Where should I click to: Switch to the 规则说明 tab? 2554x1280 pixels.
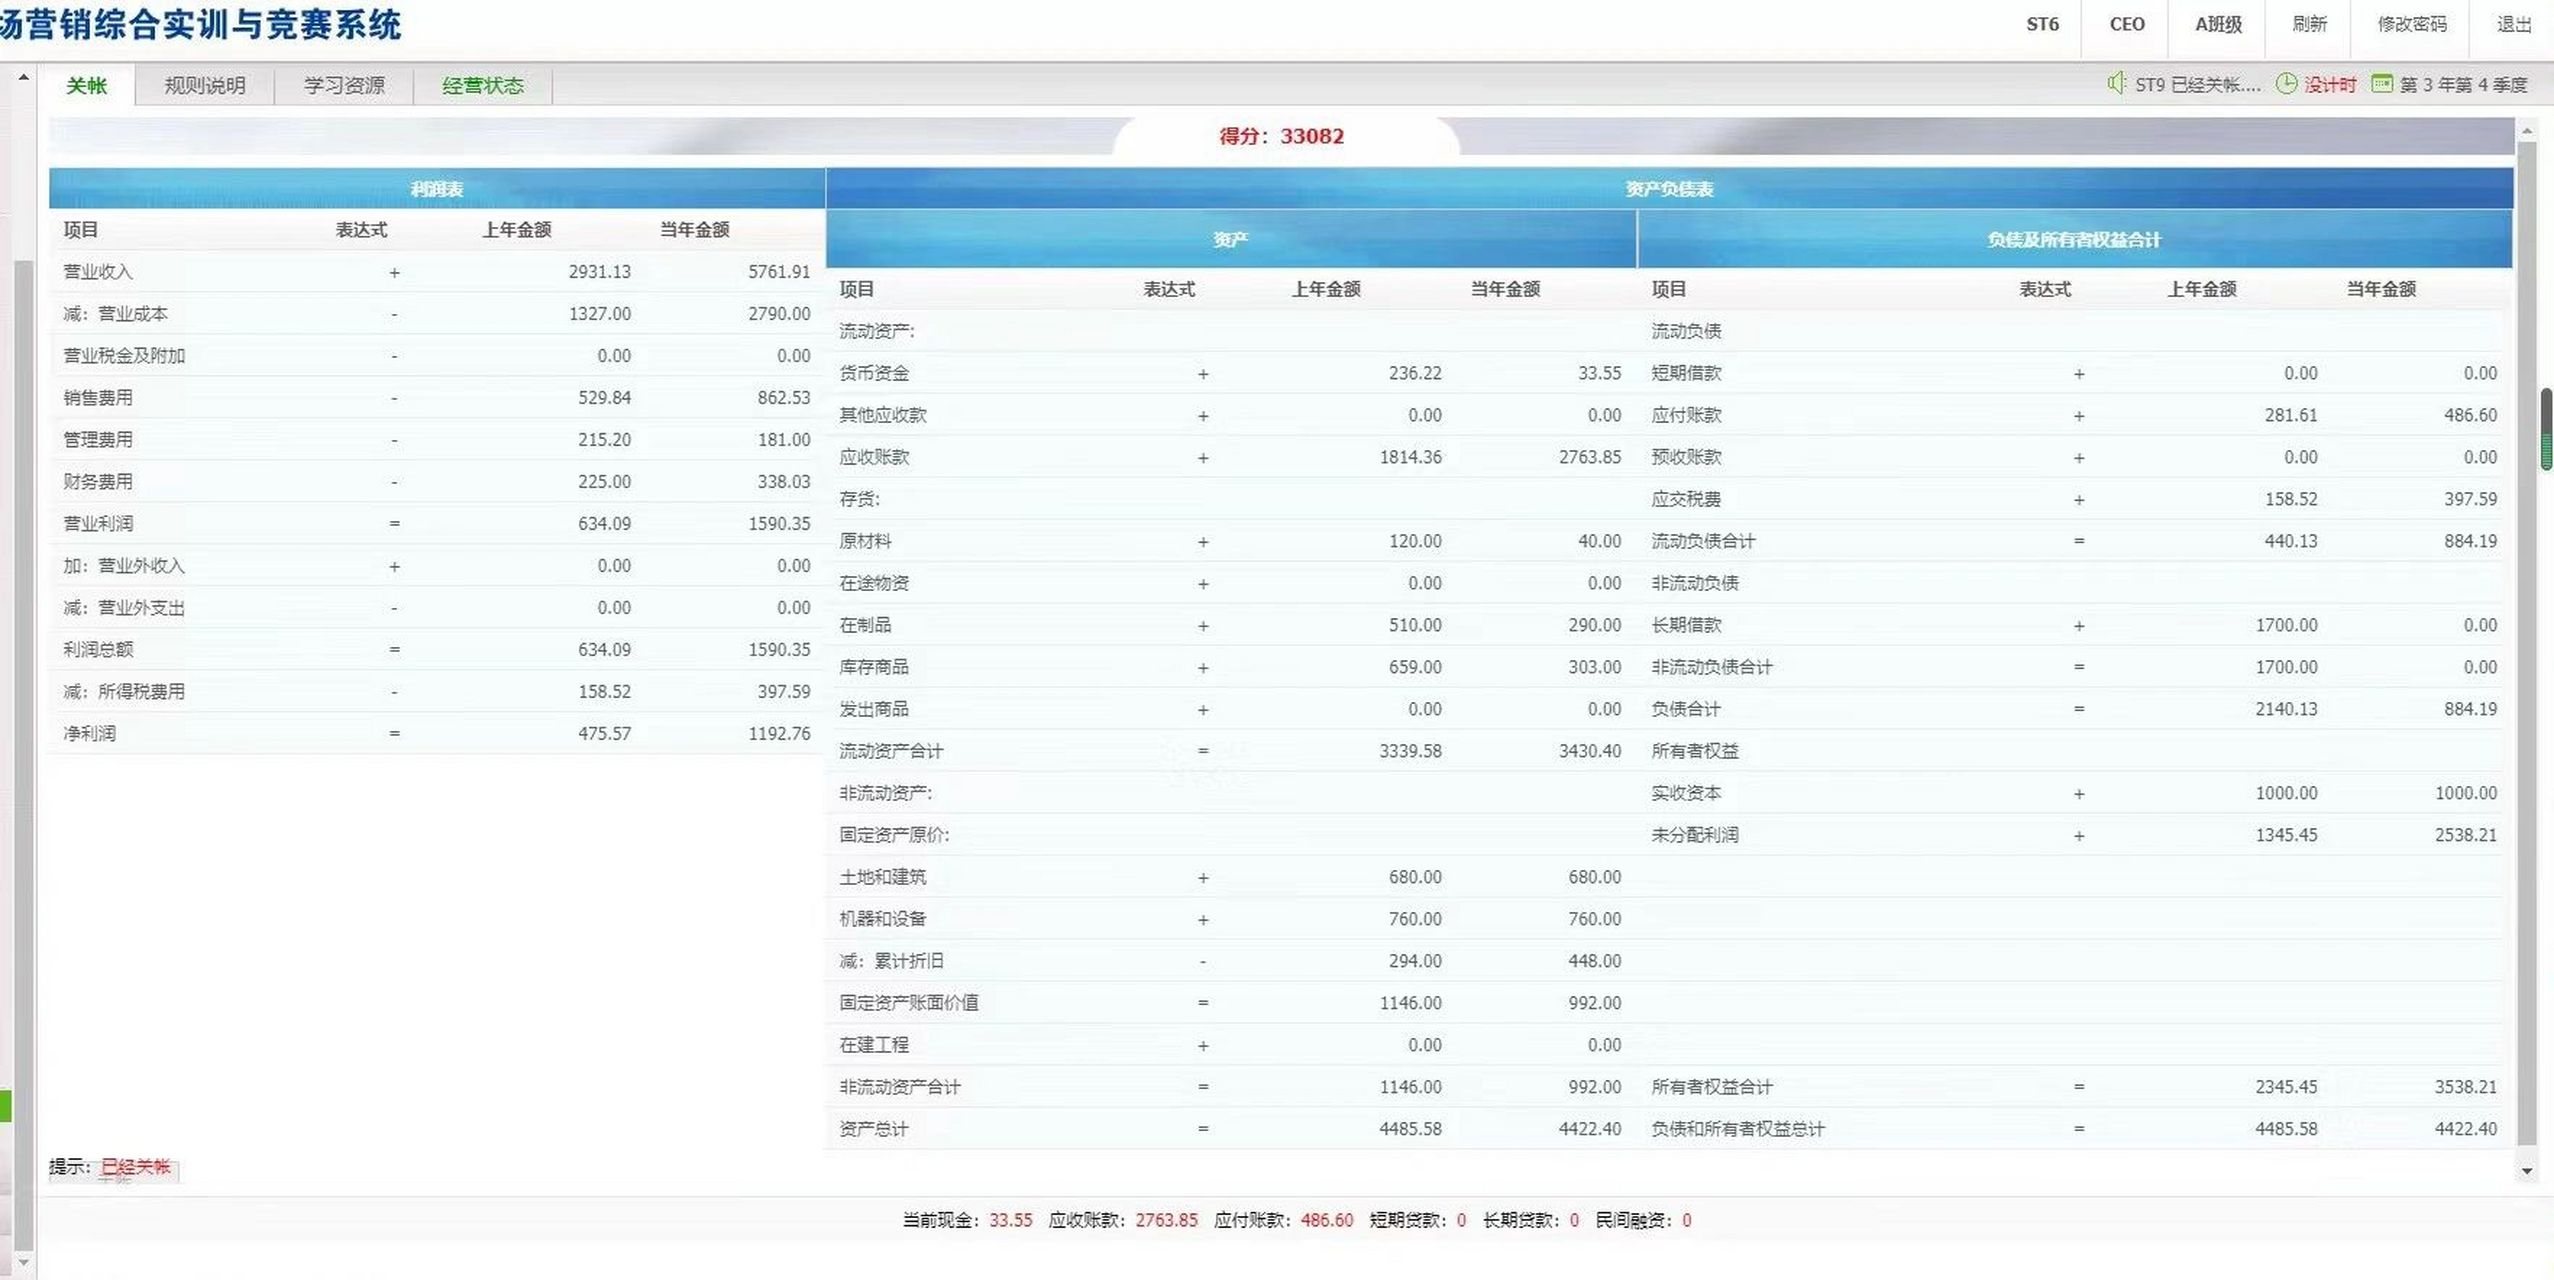(205, 85)
